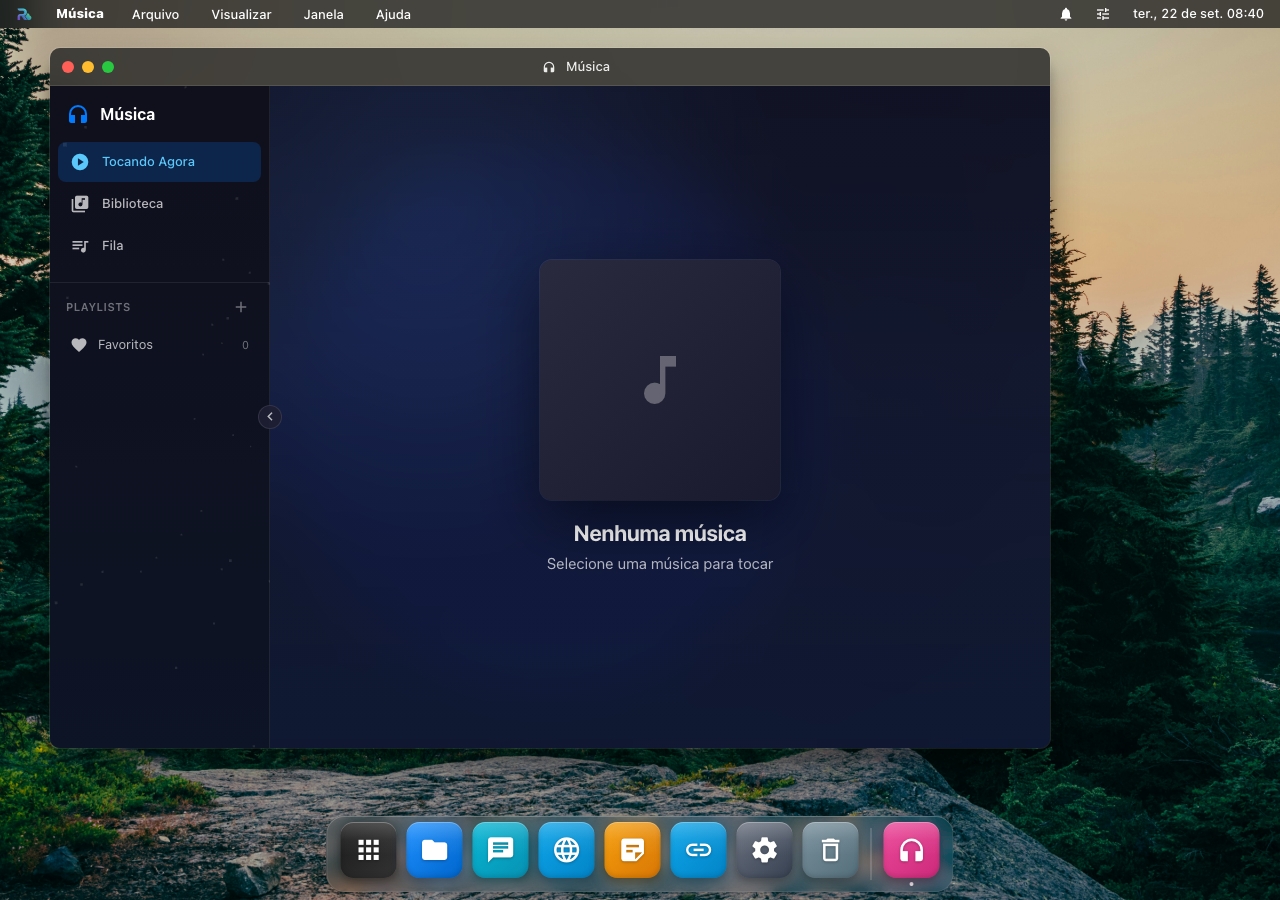Click the Música app menu in menu bar

coord(80,14)
